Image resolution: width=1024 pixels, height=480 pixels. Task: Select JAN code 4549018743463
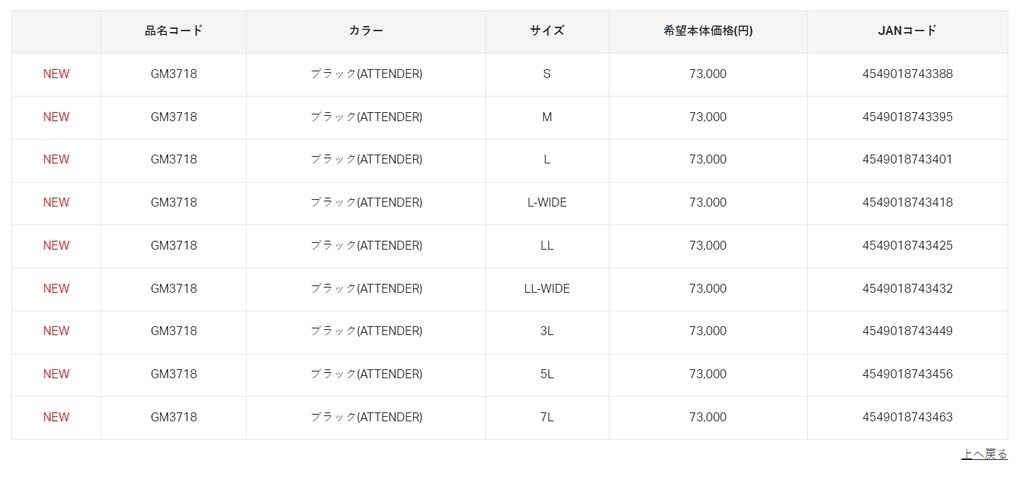[x=907, y=417]
